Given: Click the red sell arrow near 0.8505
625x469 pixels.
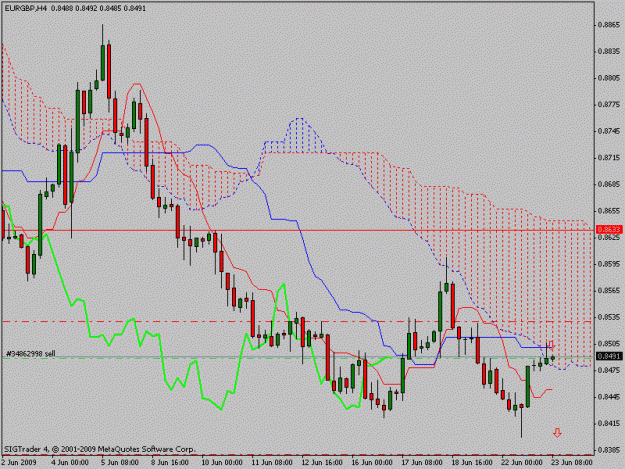Looking at the screenshot, I should click(x=551, y=345).
